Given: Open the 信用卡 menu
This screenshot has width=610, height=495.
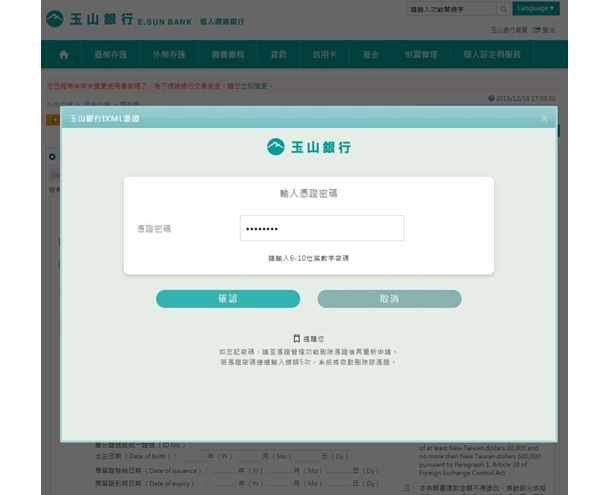Looking at the screenshot, I should pyautogui.click(x=324, y=54).
